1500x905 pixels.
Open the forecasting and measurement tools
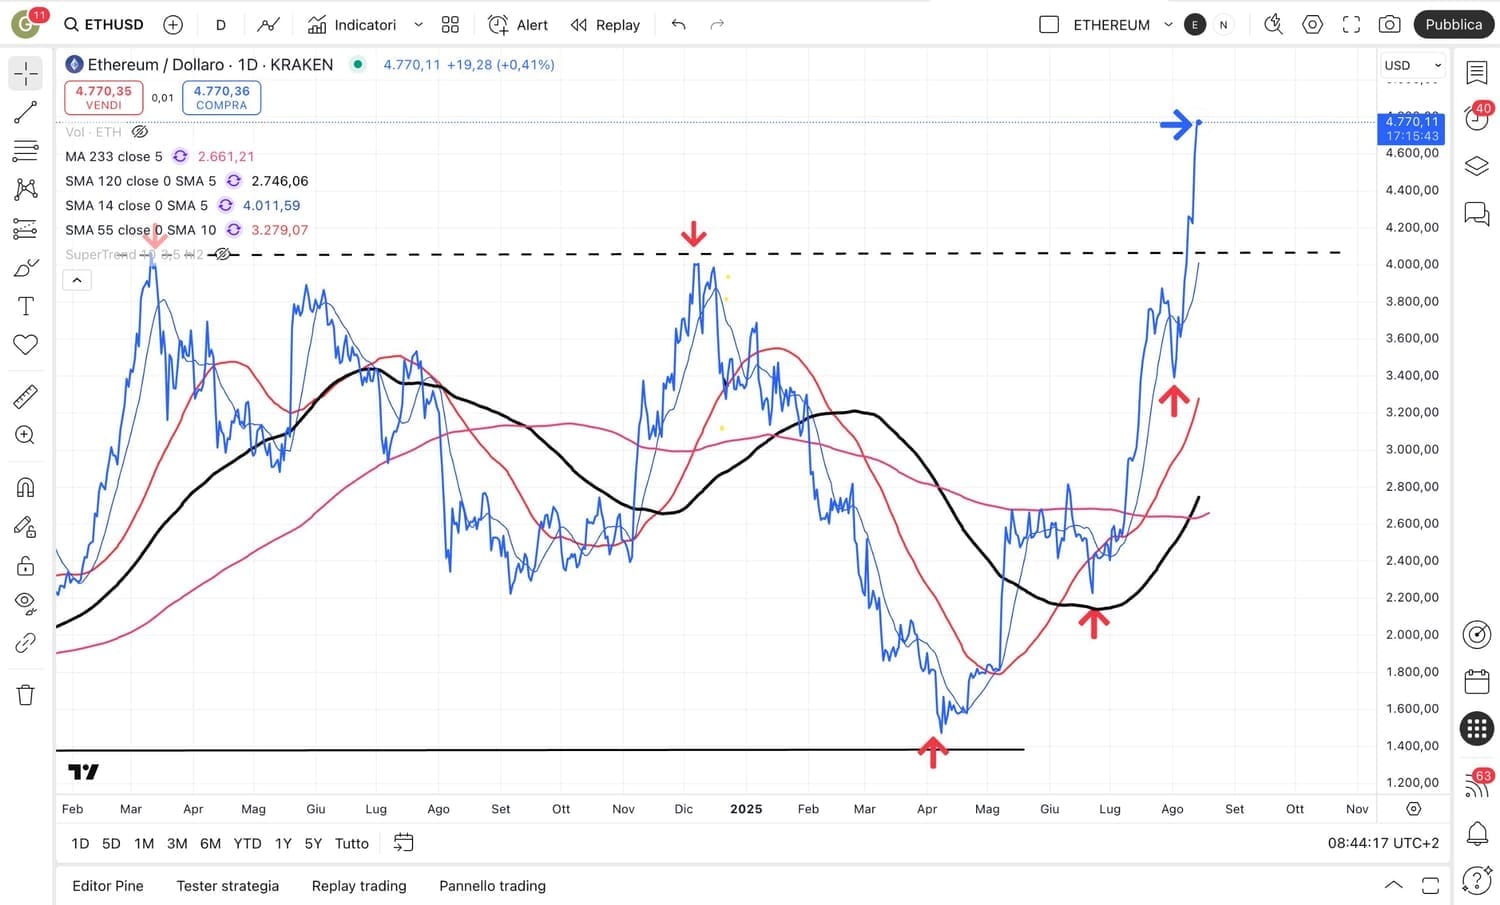coord(26,229)
